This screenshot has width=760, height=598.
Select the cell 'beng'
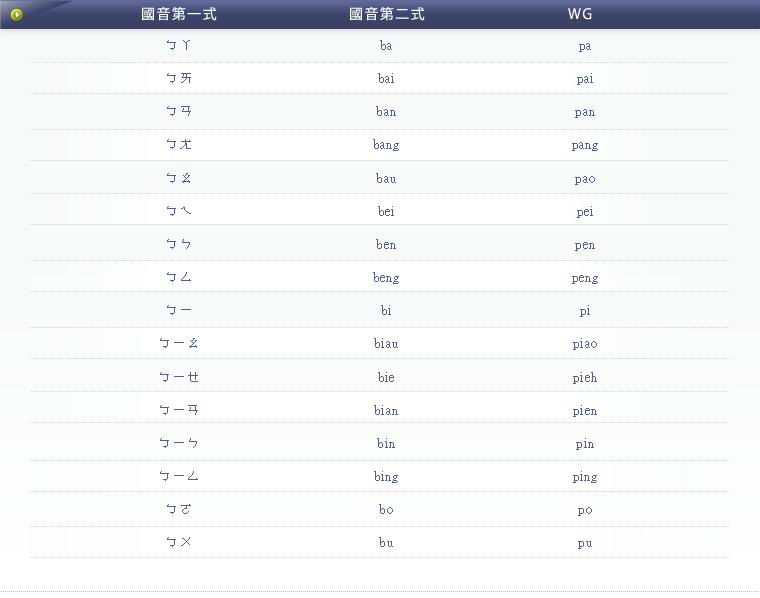pyautogui.click(x=386, y=278)
